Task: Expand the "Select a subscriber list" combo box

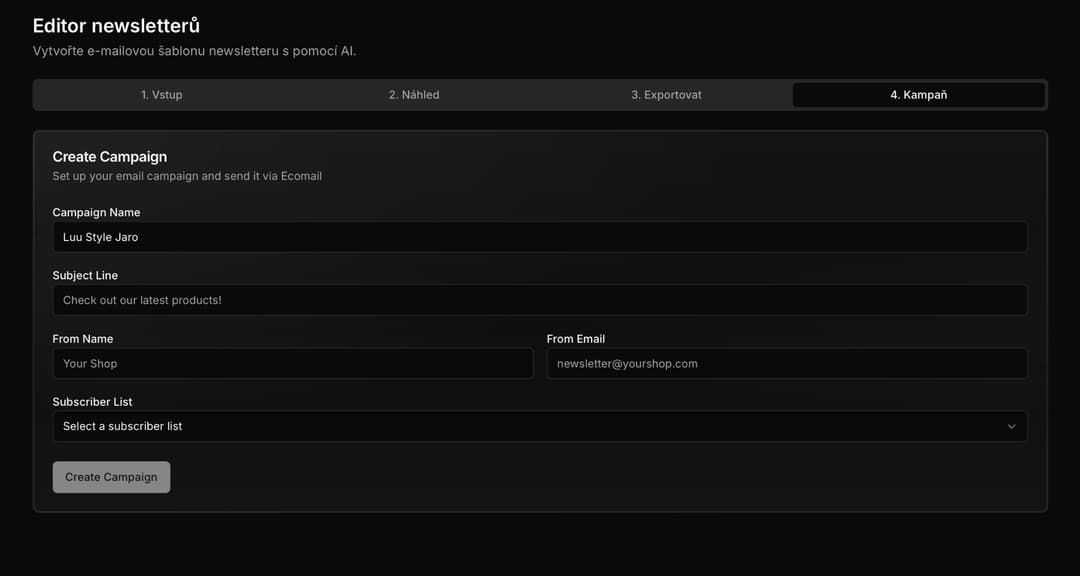Action: (540, 425)
